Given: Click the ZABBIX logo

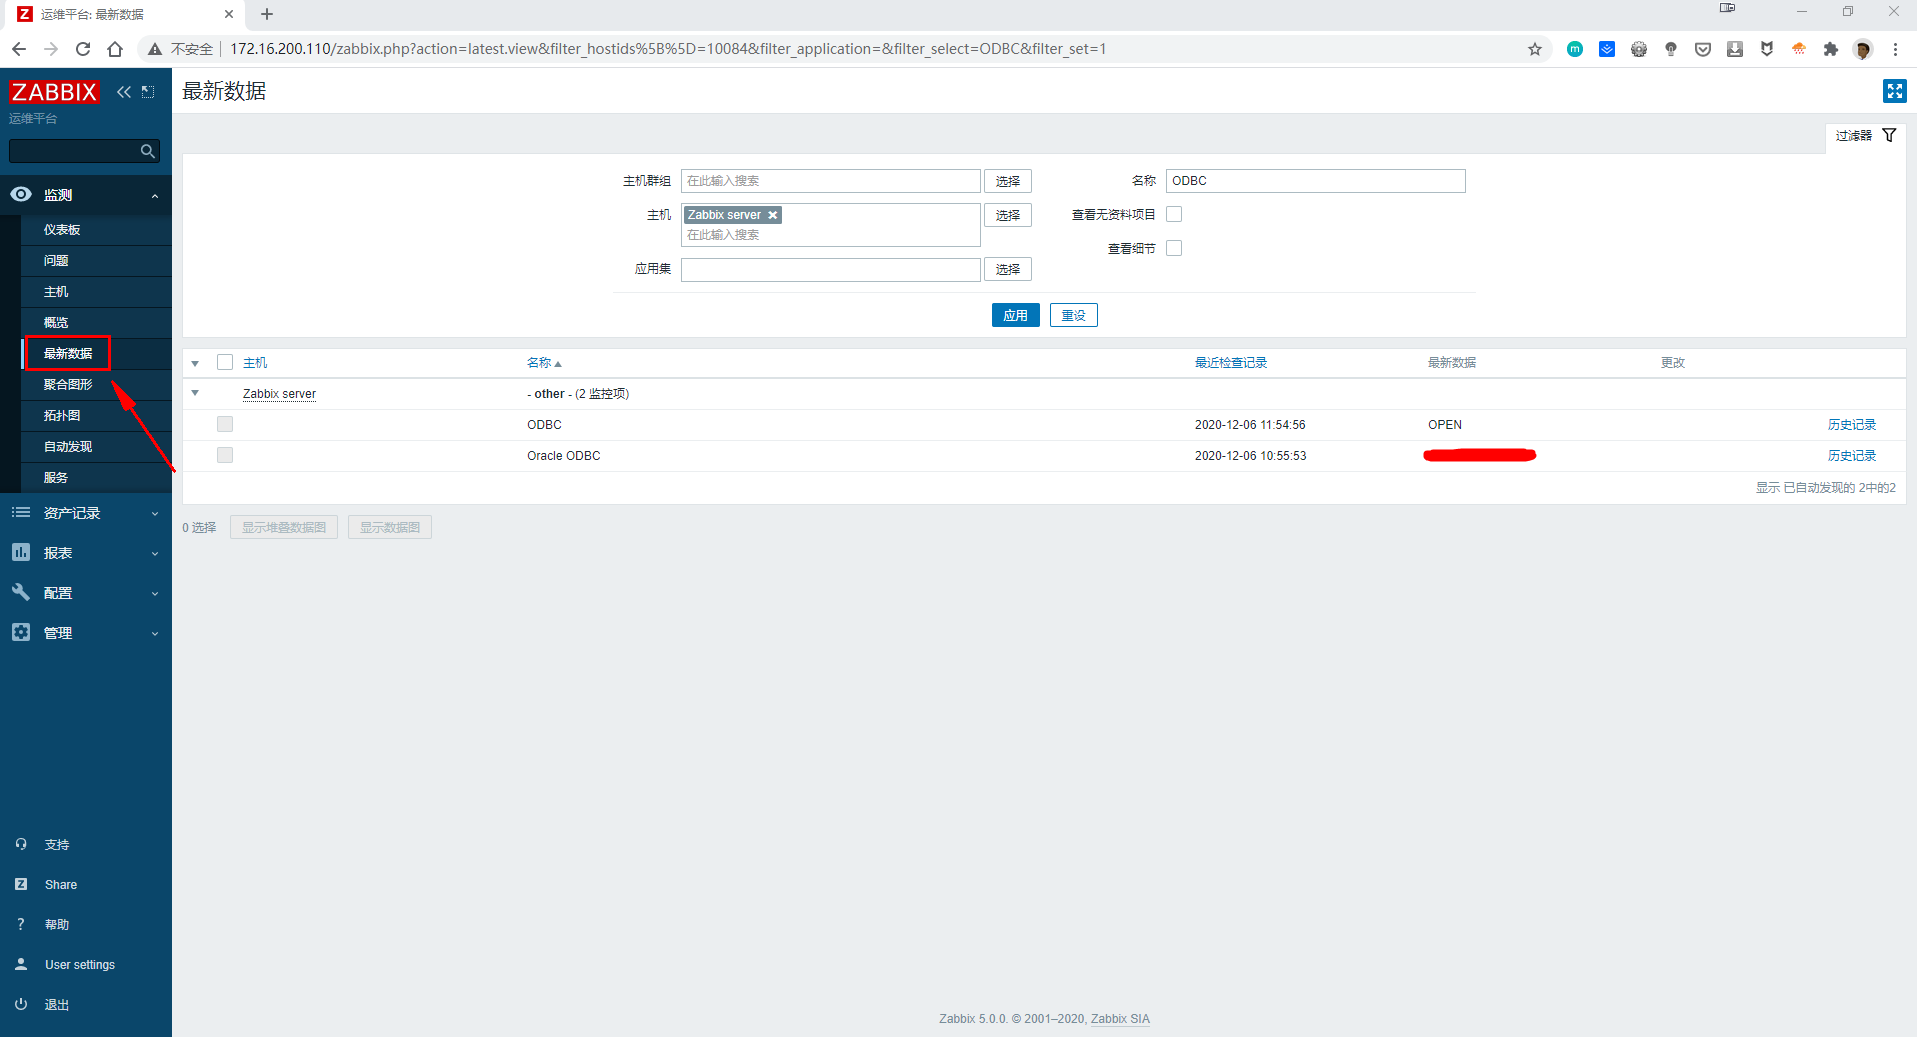Looking at the screenshot, I should click(x=54, y=91).
